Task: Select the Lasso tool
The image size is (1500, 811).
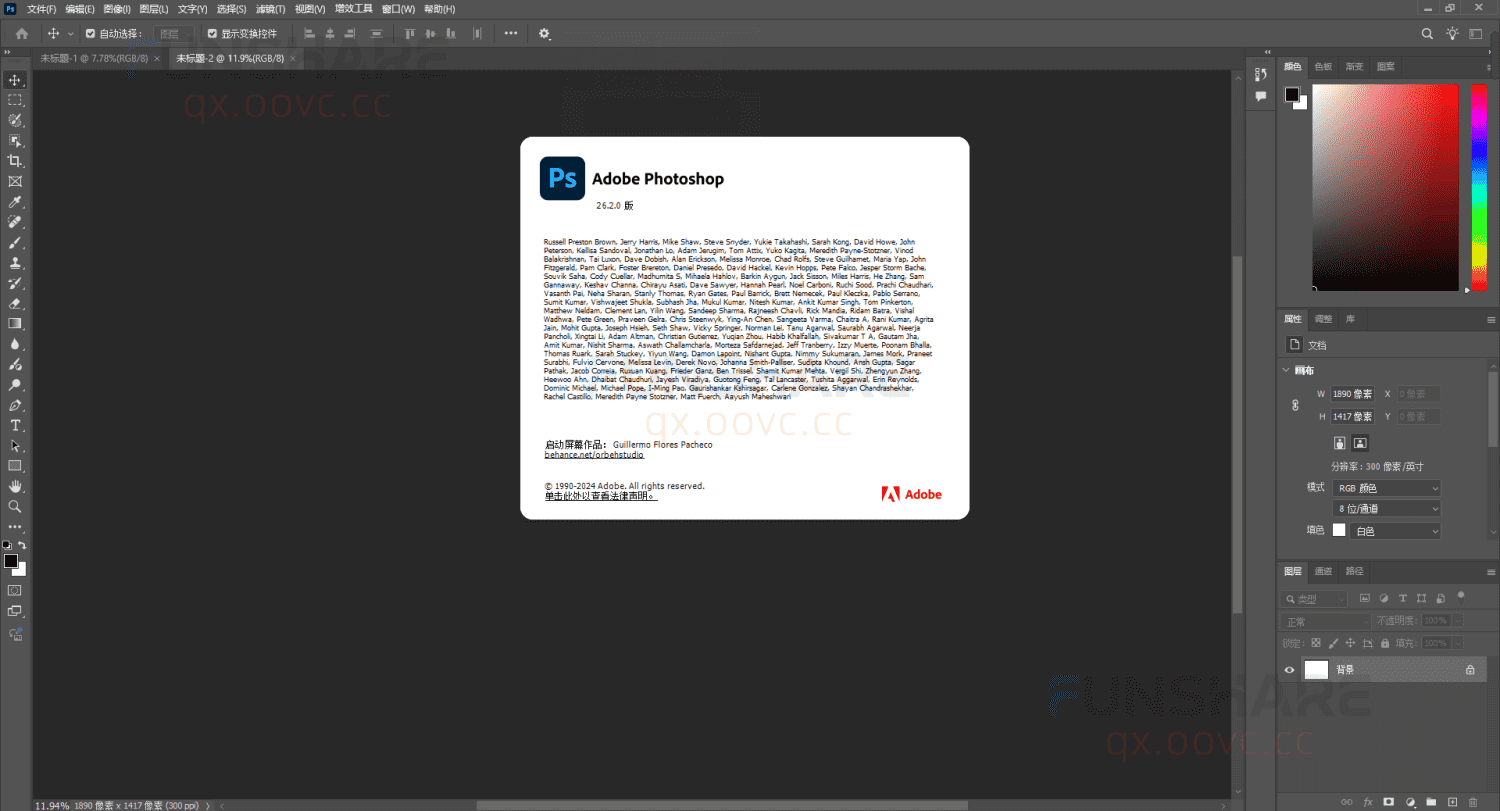Action: tap(15, 120)
